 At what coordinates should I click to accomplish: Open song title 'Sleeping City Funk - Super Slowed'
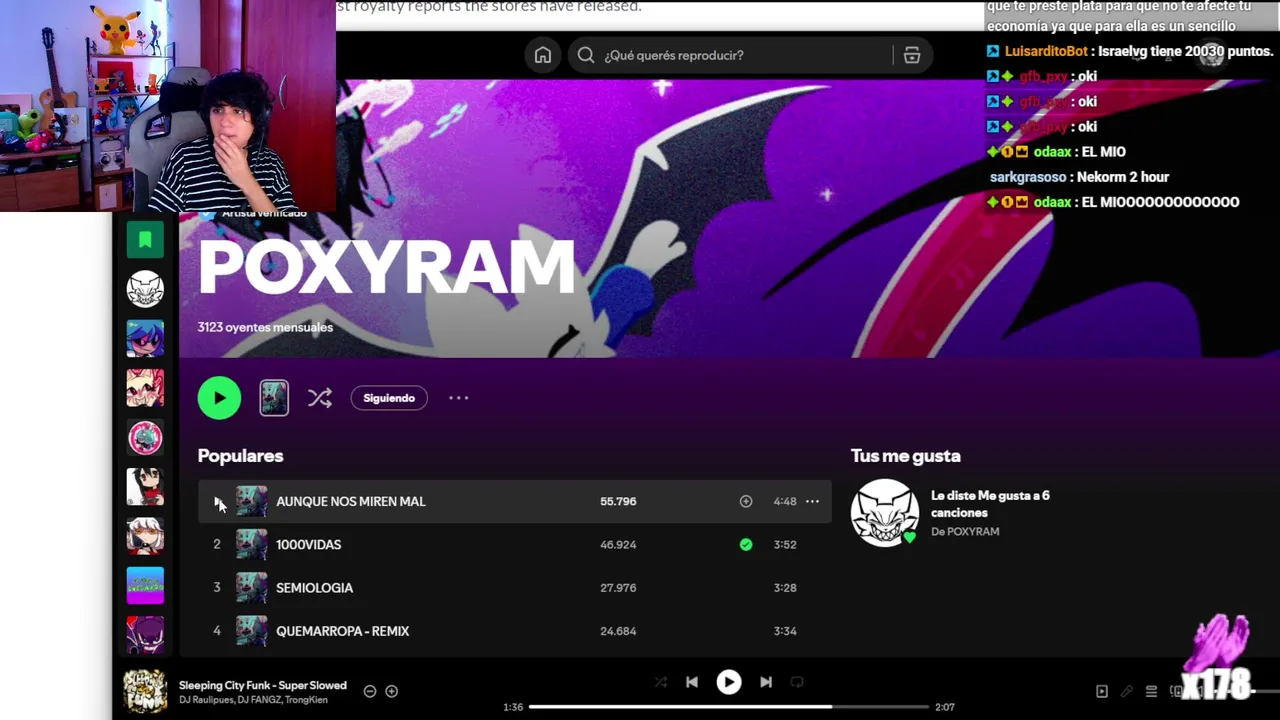(263, 685)
